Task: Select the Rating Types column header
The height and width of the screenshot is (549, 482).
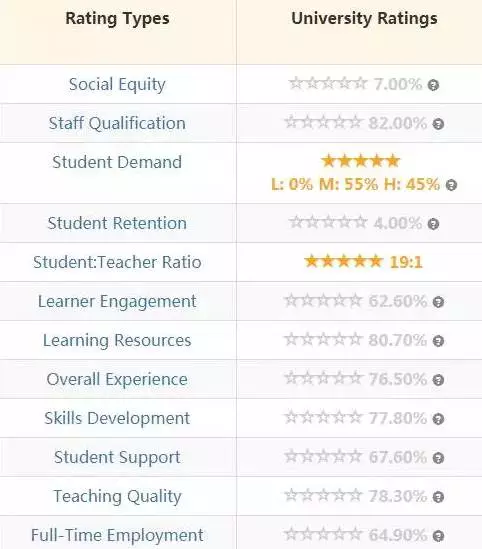Action: pos(117,18)
